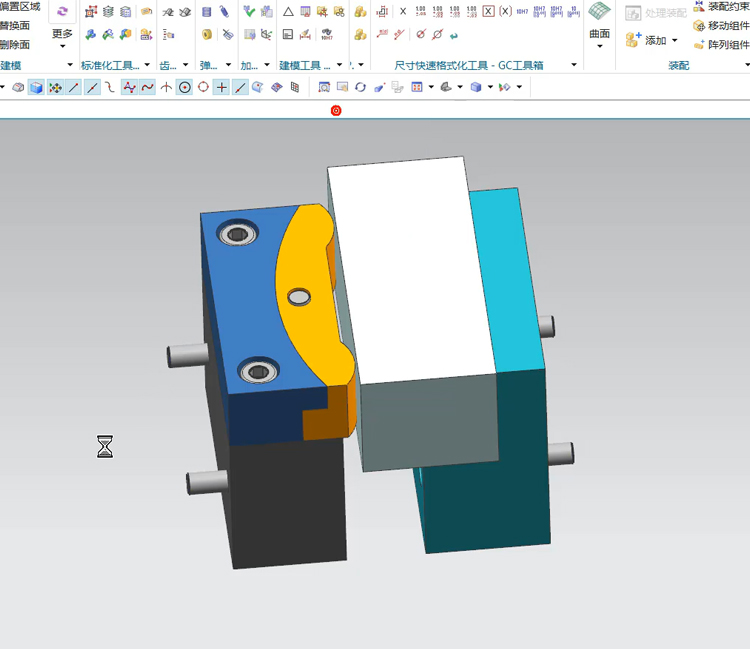
Task: Toggle the arc center snap point option
Action: (x=185, y=87)
